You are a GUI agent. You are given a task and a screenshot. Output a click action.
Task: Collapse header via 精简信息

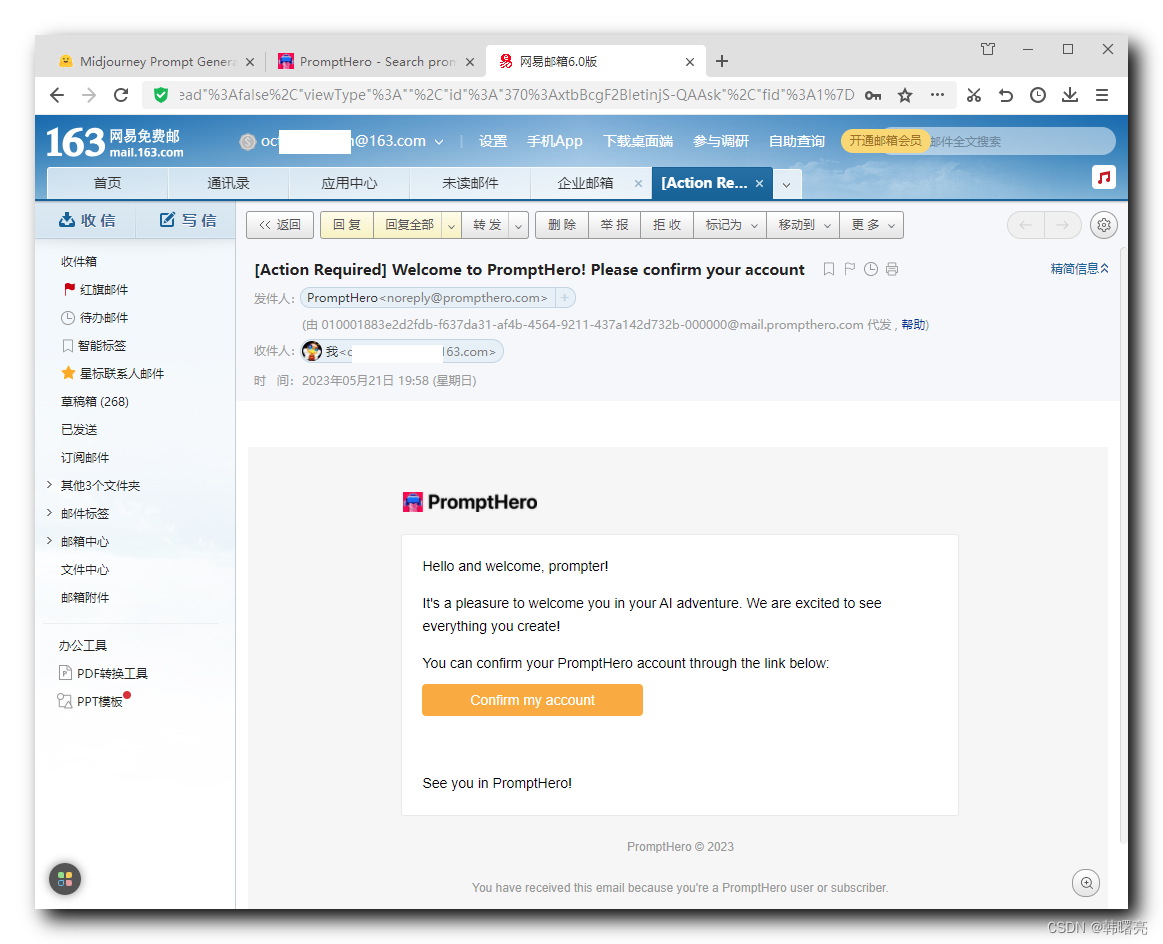click(1079, 268)
